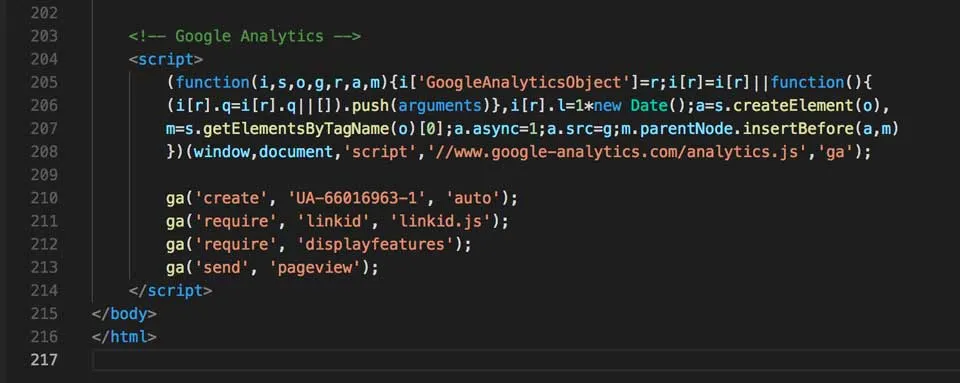Click line number 205 in the gutter
This screenshot has height=383, width=960.
pos(43,83)
